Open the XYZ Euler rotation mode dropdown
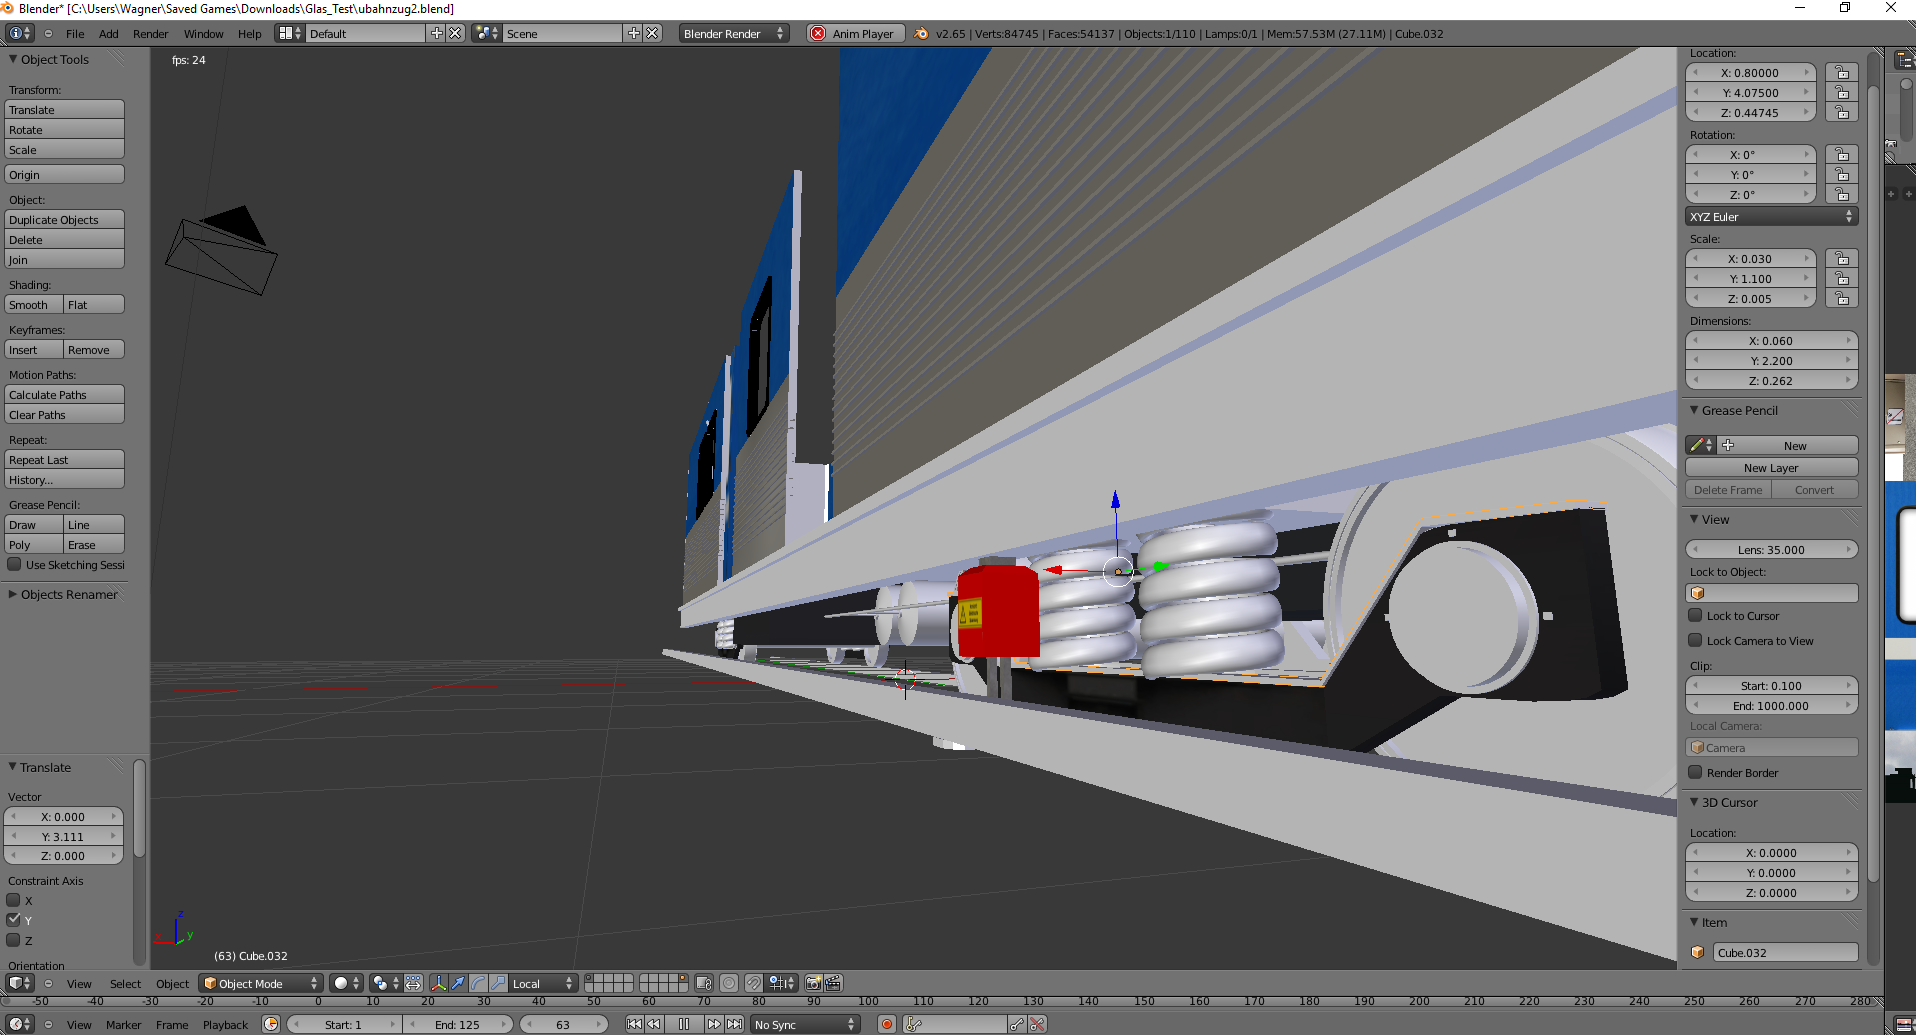 (1771, 217)
